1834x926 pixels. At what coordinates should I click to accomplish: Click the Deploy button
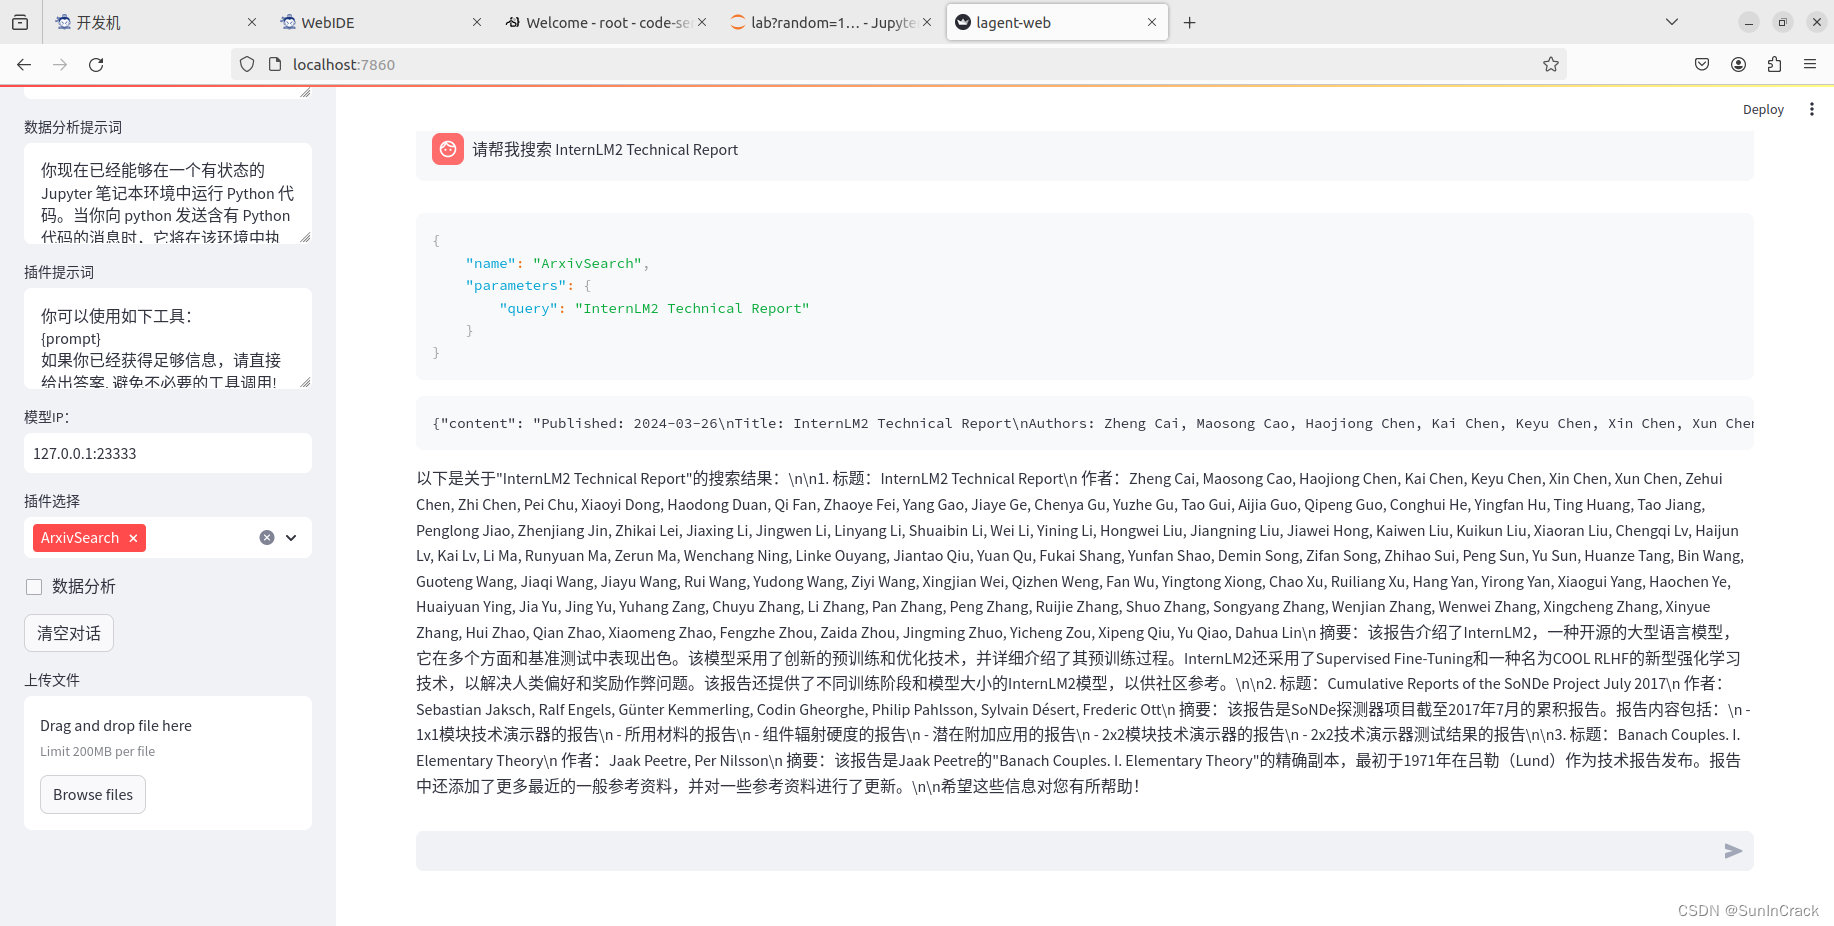pos(1763,109)
